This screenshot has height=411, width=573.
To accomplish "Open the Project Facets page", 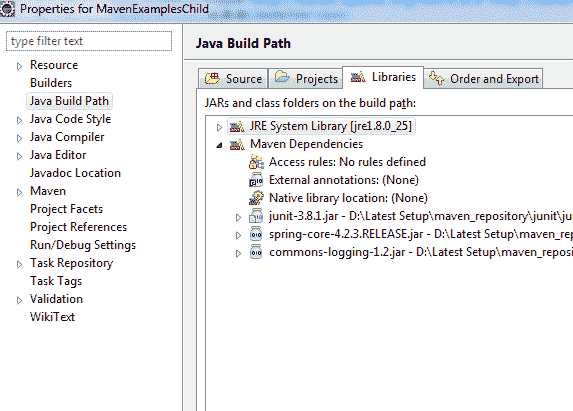I will tap(66, 209).
